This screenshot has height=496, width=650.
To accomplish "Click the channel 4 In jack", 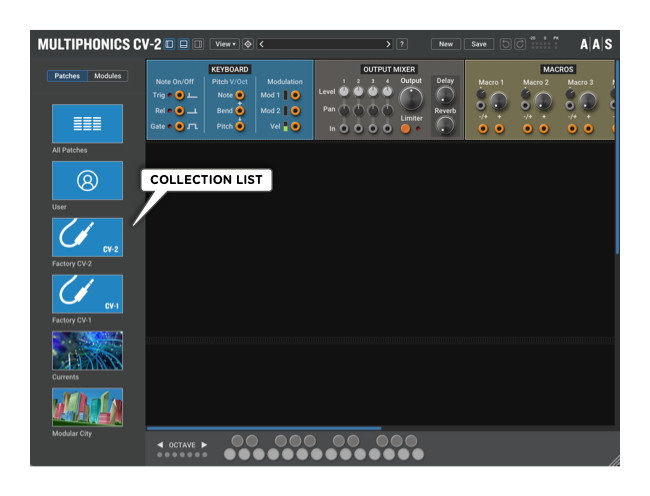I will (x=387, y=129).
